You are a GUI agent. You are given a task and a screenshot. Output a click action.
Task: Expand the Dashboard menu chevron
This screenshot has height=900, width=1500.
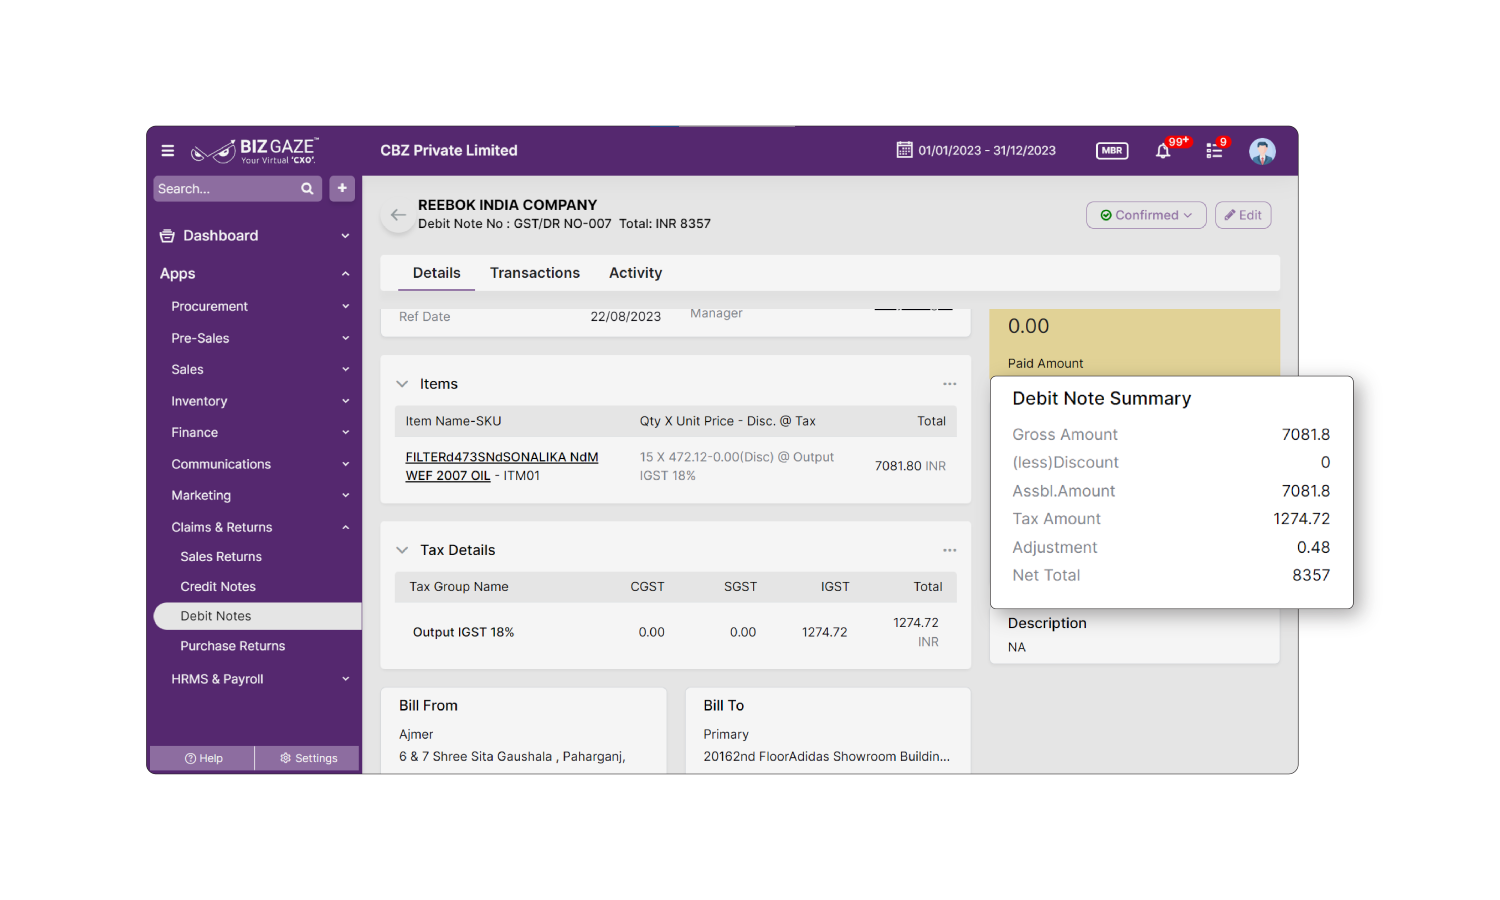(x=345, y=236)
